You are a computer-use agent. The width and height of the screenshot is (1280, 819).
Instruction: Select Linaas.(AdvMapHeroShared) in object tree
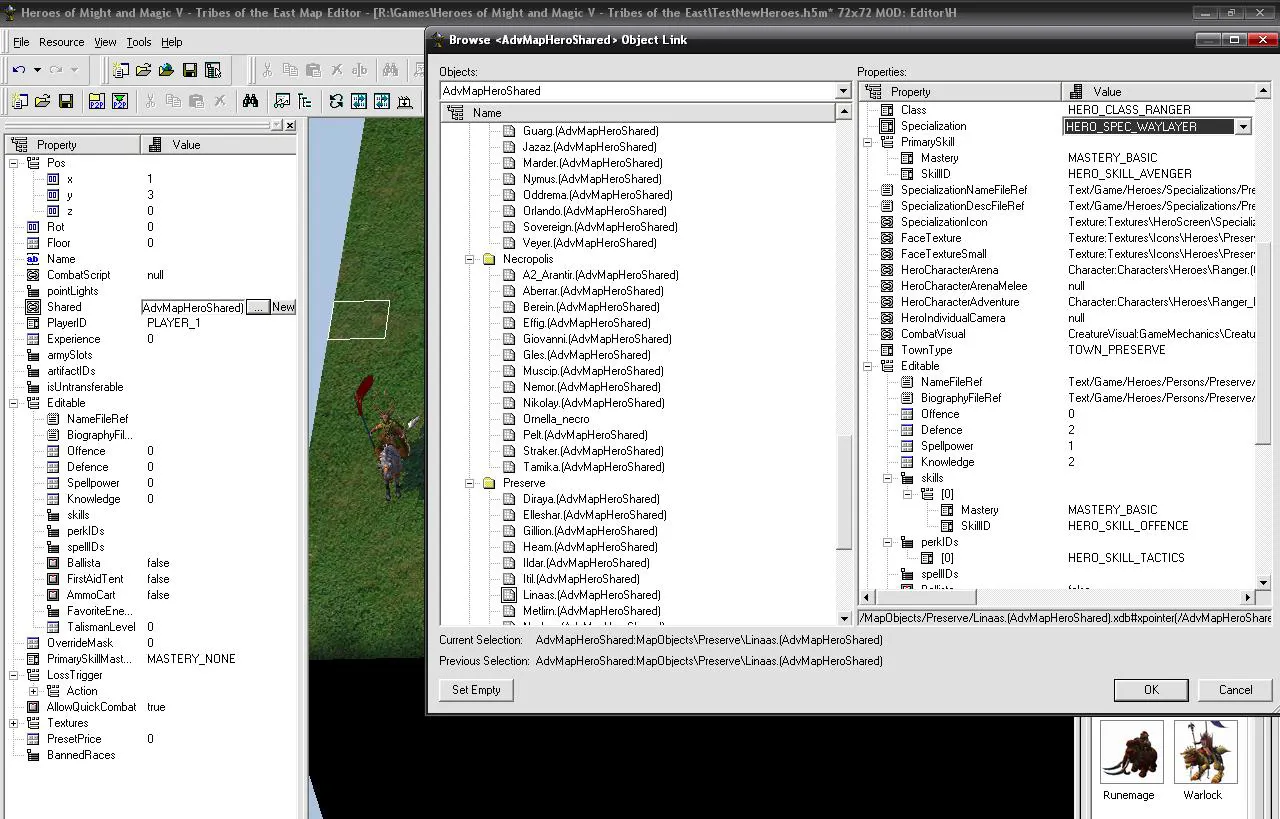coord(591,595)
